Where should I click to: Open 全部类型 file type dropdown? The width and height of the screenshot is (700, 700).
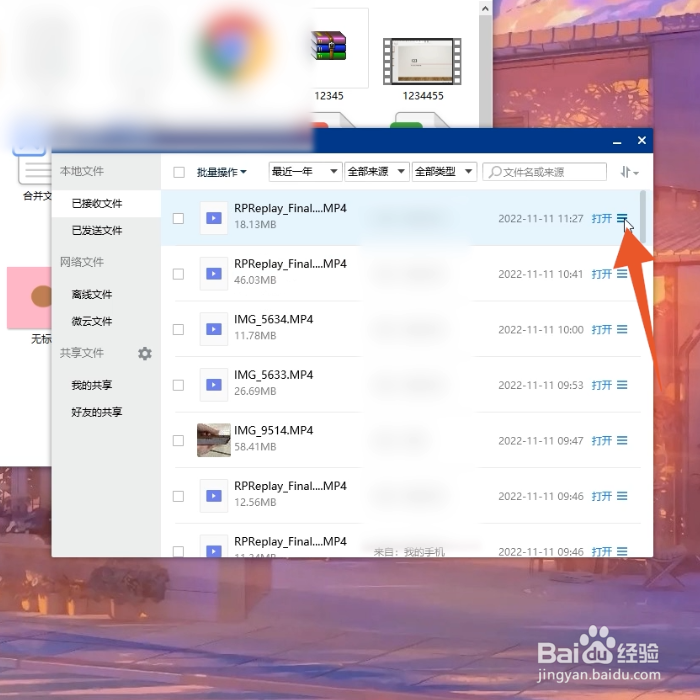(x=444, y=172)
